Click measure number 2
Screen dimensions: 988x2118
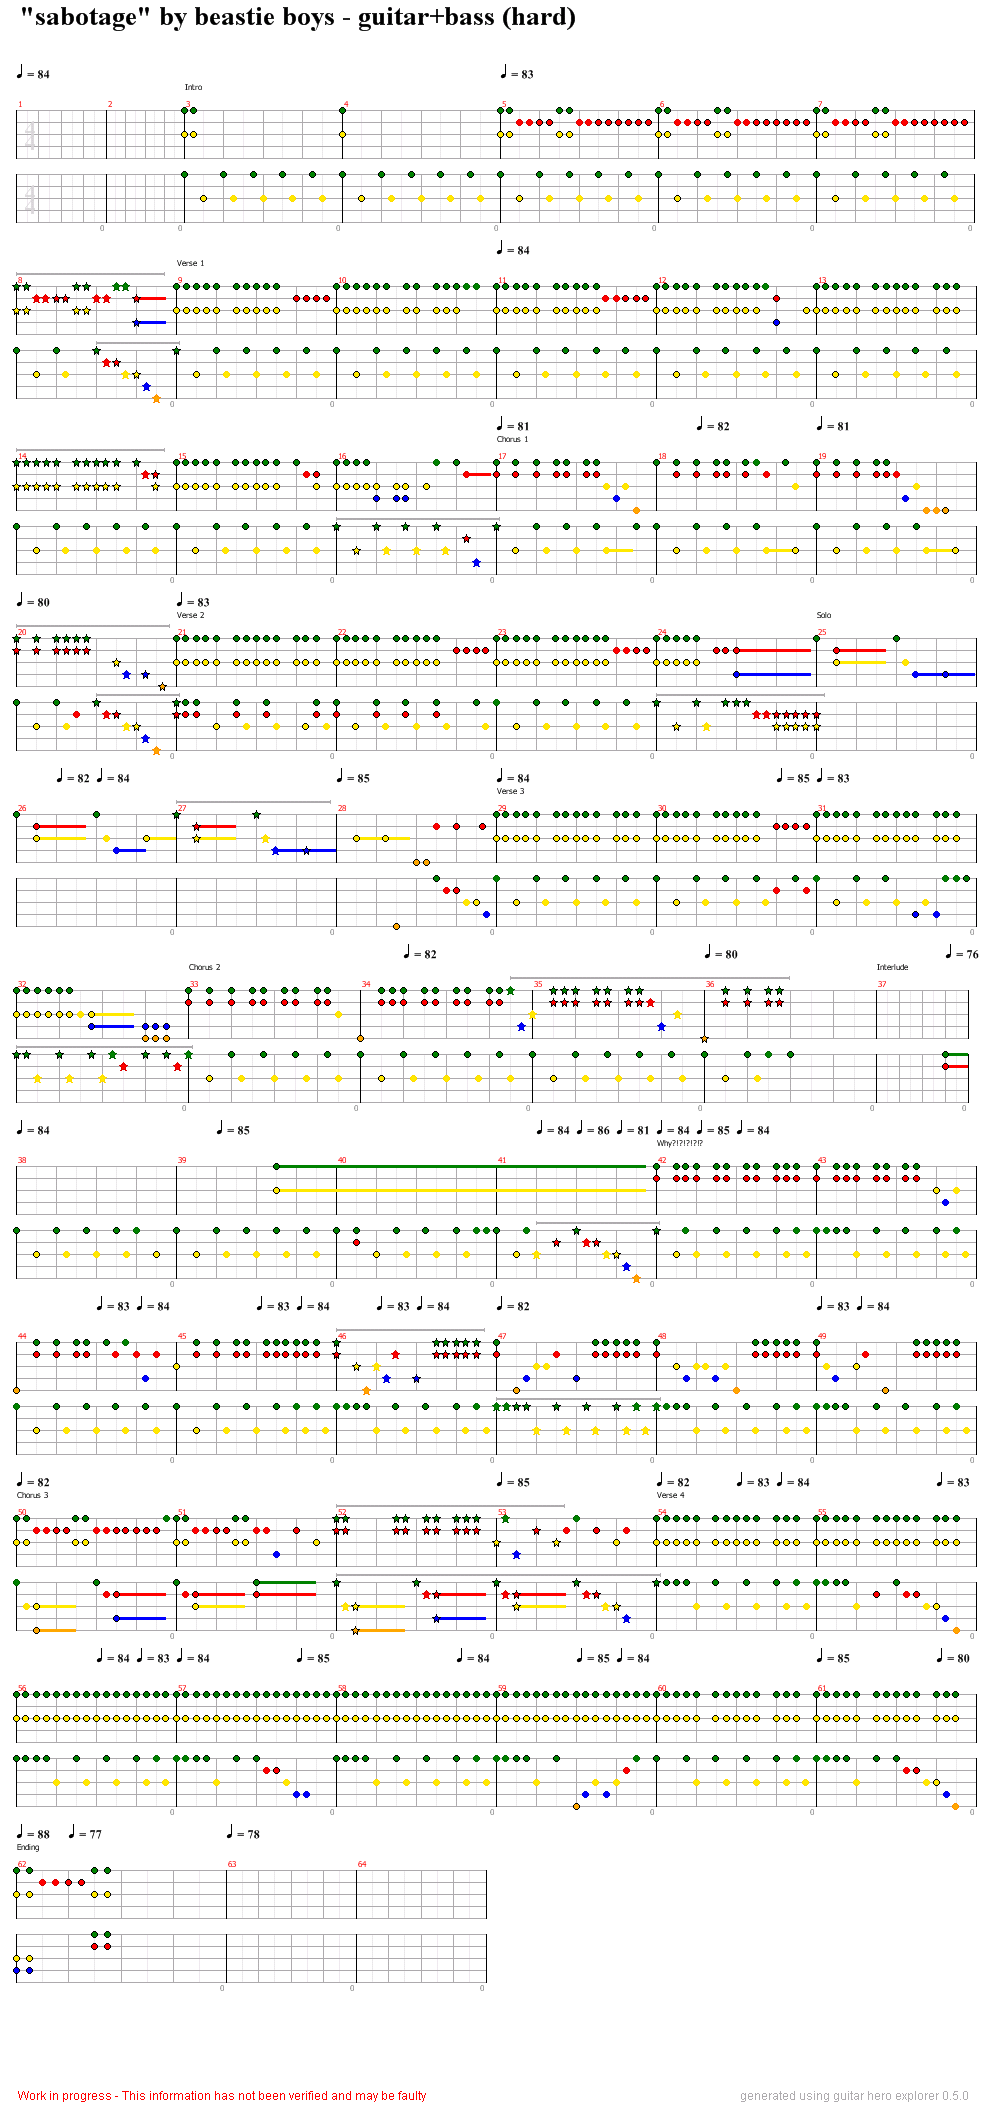(x=110, y=104)
